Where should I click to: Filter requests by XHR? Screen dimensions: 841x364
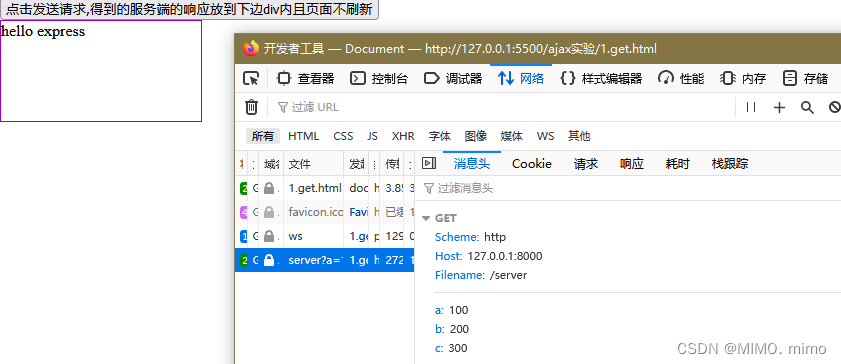(403, 136)
